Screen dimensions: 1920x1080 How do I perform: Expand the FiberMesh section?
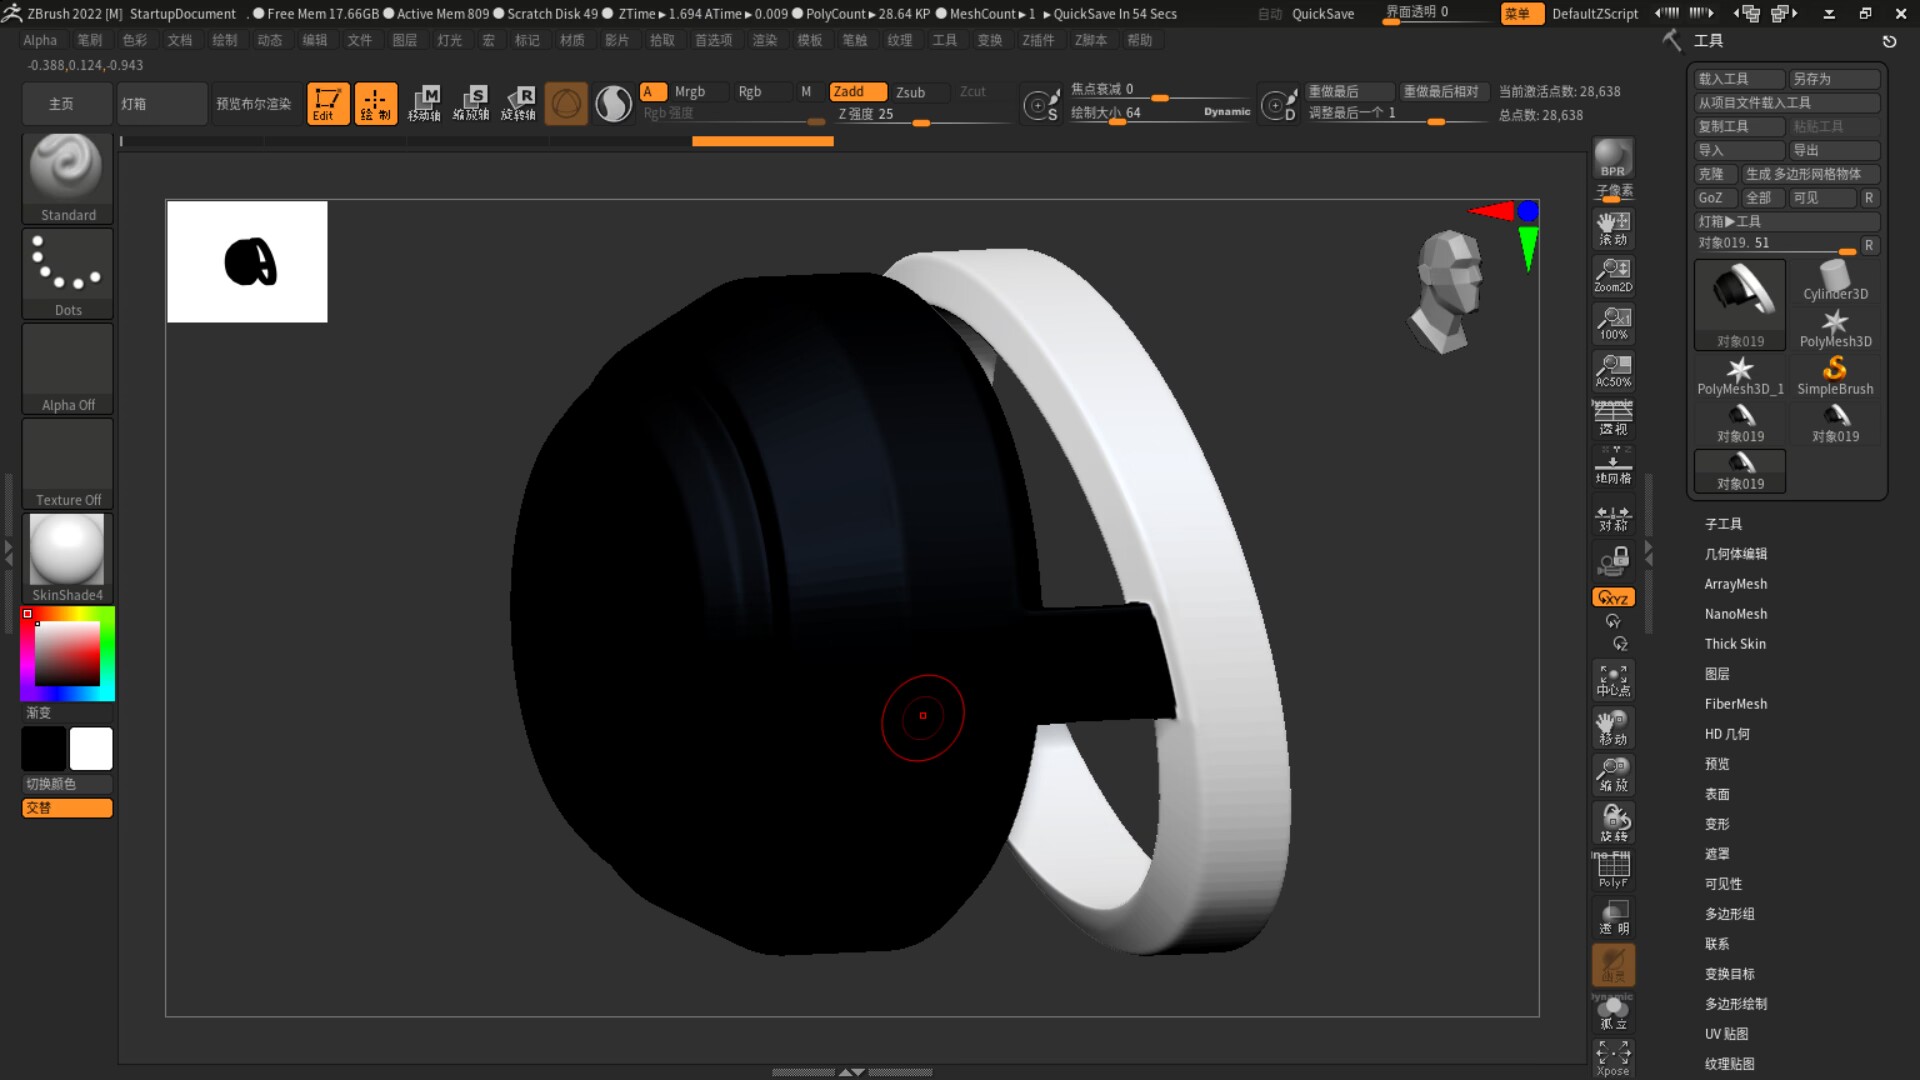1735,704
